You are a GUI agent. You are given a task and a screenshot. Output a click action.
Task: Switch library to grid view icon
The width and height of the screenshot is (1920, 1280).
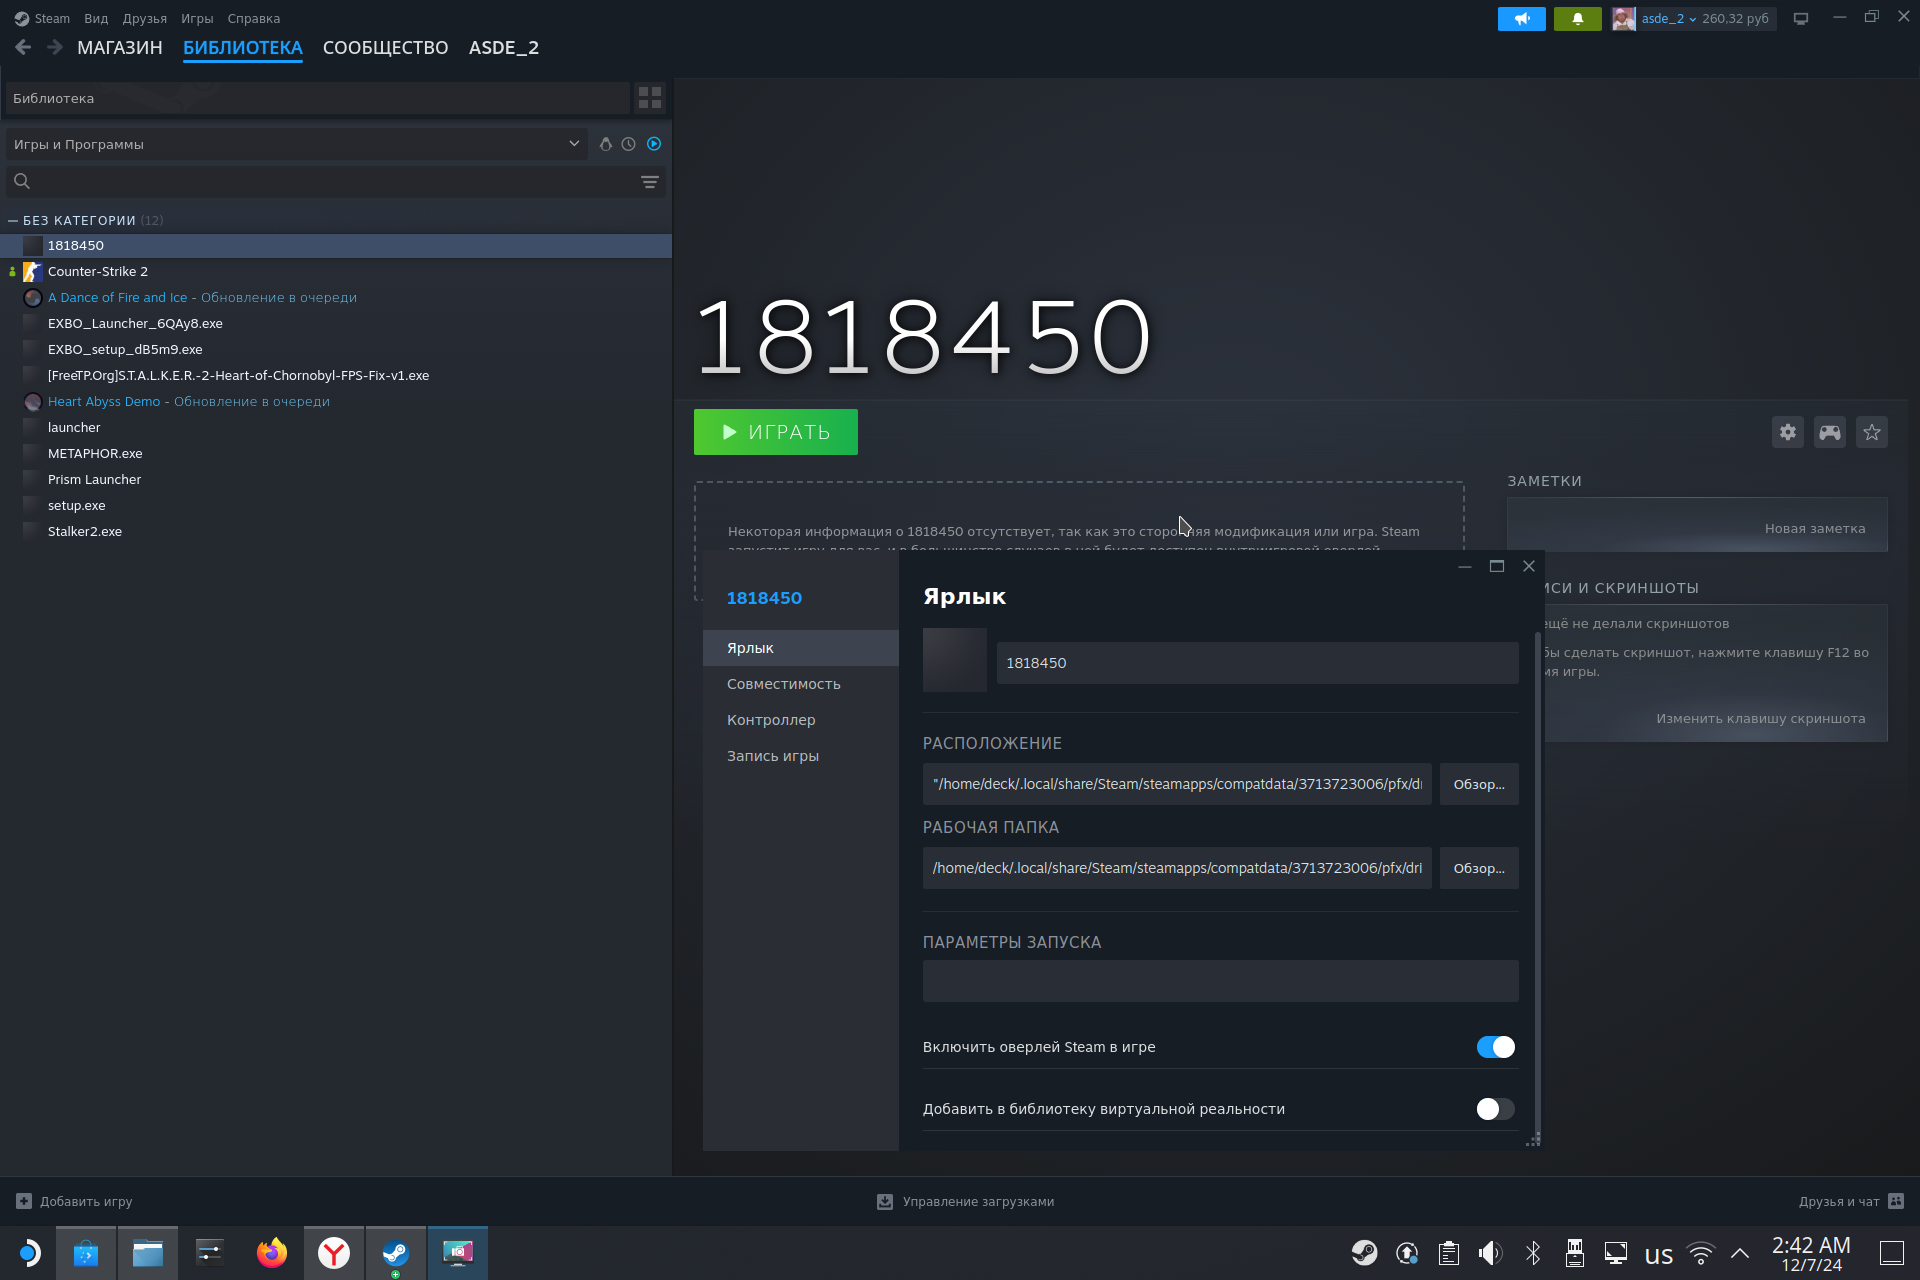(650, 98)
